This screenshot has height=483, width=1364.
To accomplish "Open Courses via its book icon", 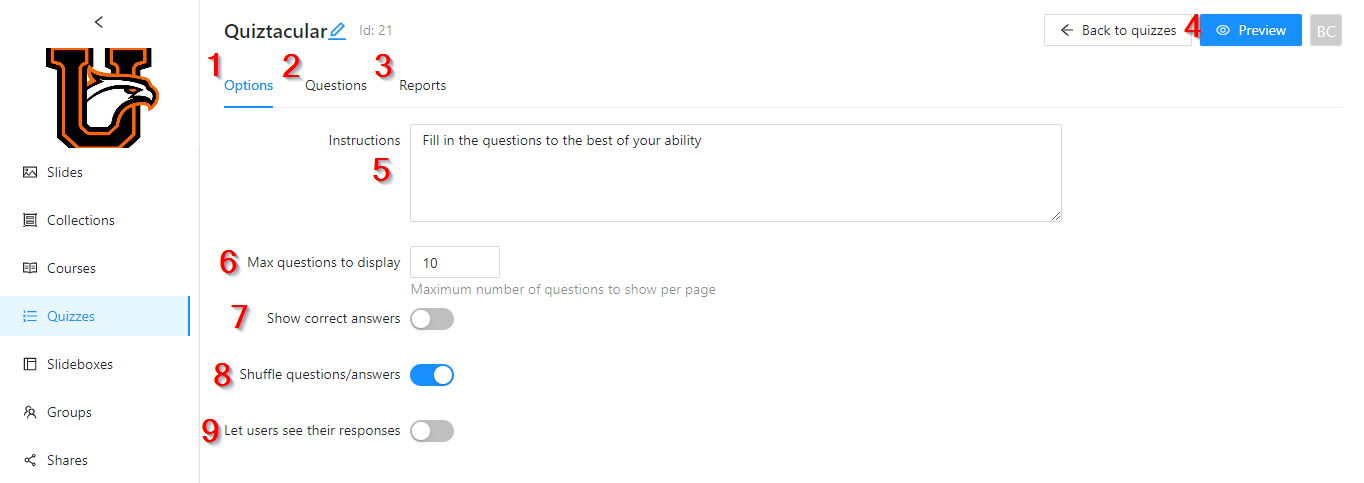I will [30, 268].
